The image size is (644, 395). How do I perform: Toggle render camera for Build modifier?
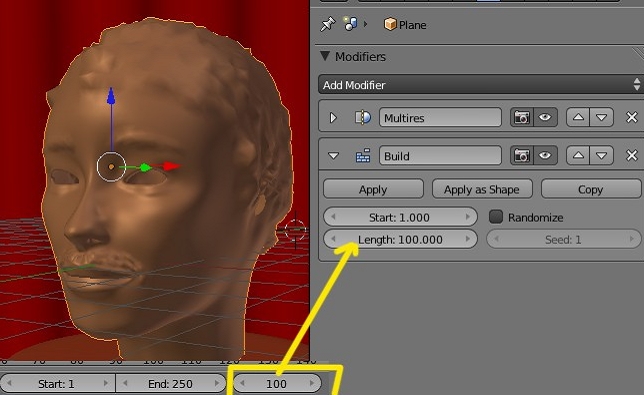522,156
